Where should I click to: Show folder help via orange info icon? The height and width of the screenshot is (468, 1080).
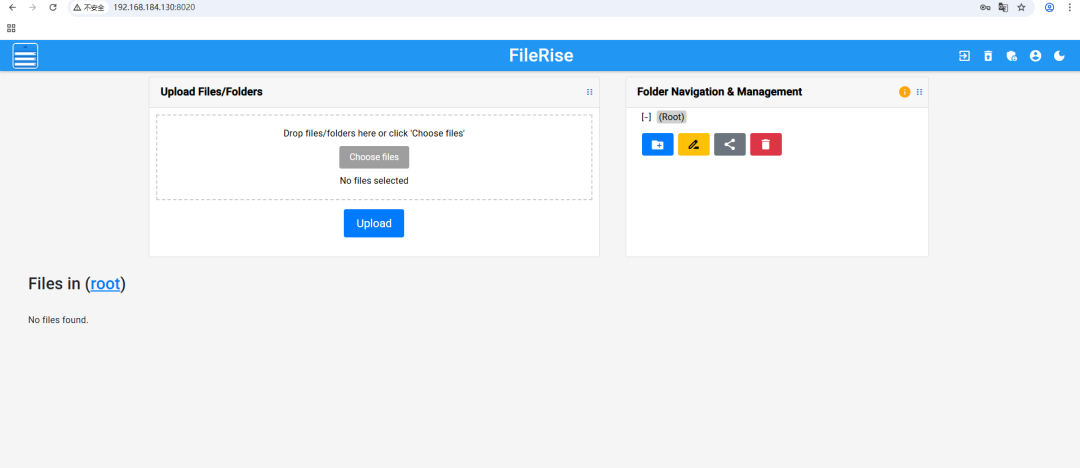click(905, 92)
